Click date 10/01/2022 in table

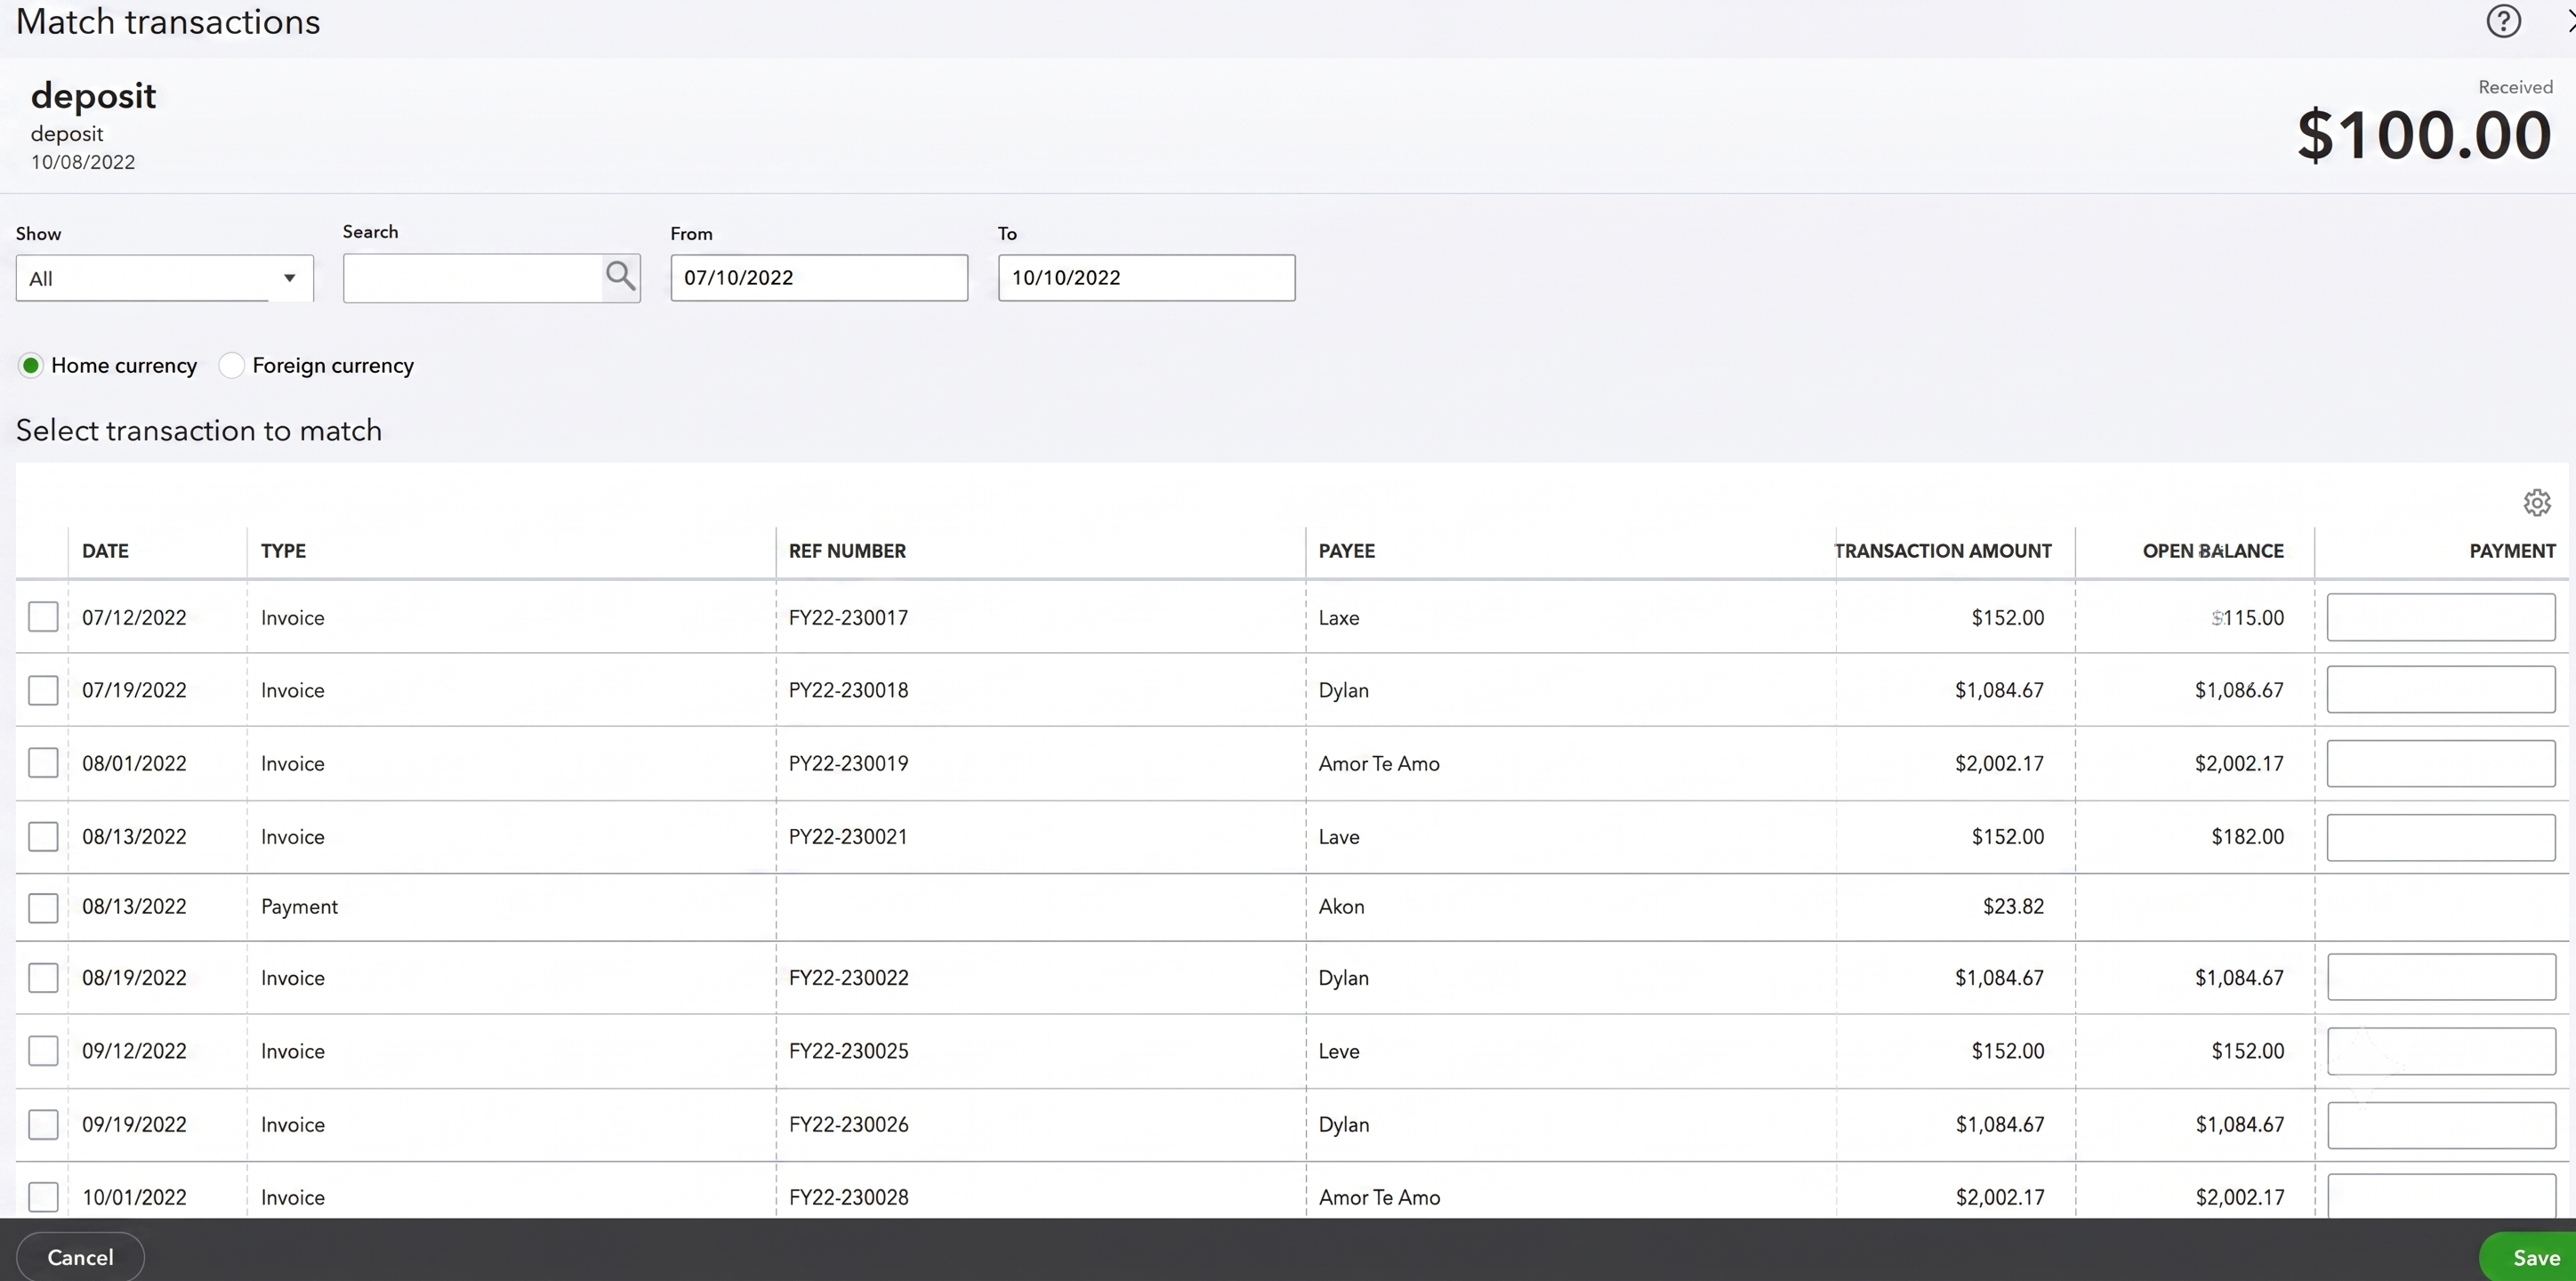tap(134, 1198)
